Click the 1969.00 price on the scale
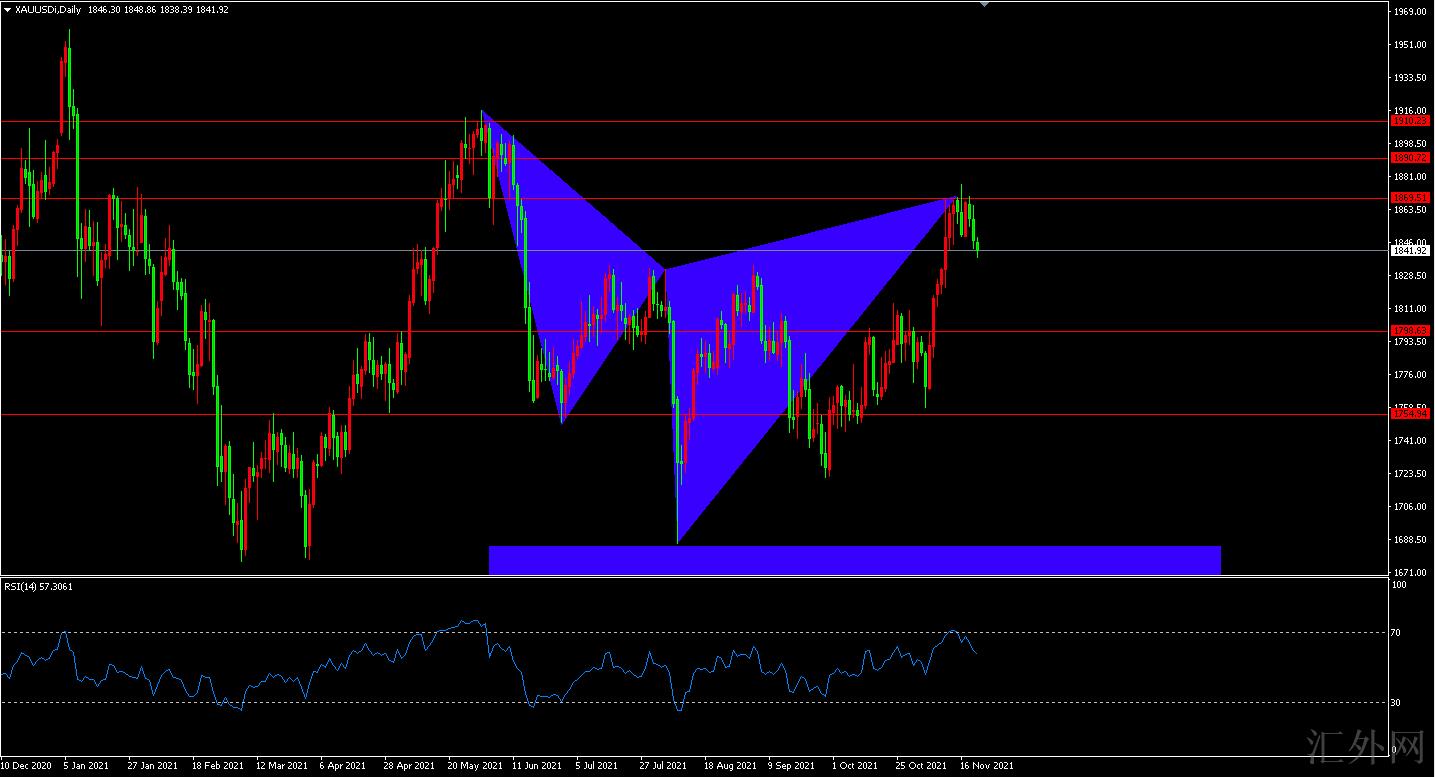Viewport: 1435px width, 777px height. pos(1410,12)
